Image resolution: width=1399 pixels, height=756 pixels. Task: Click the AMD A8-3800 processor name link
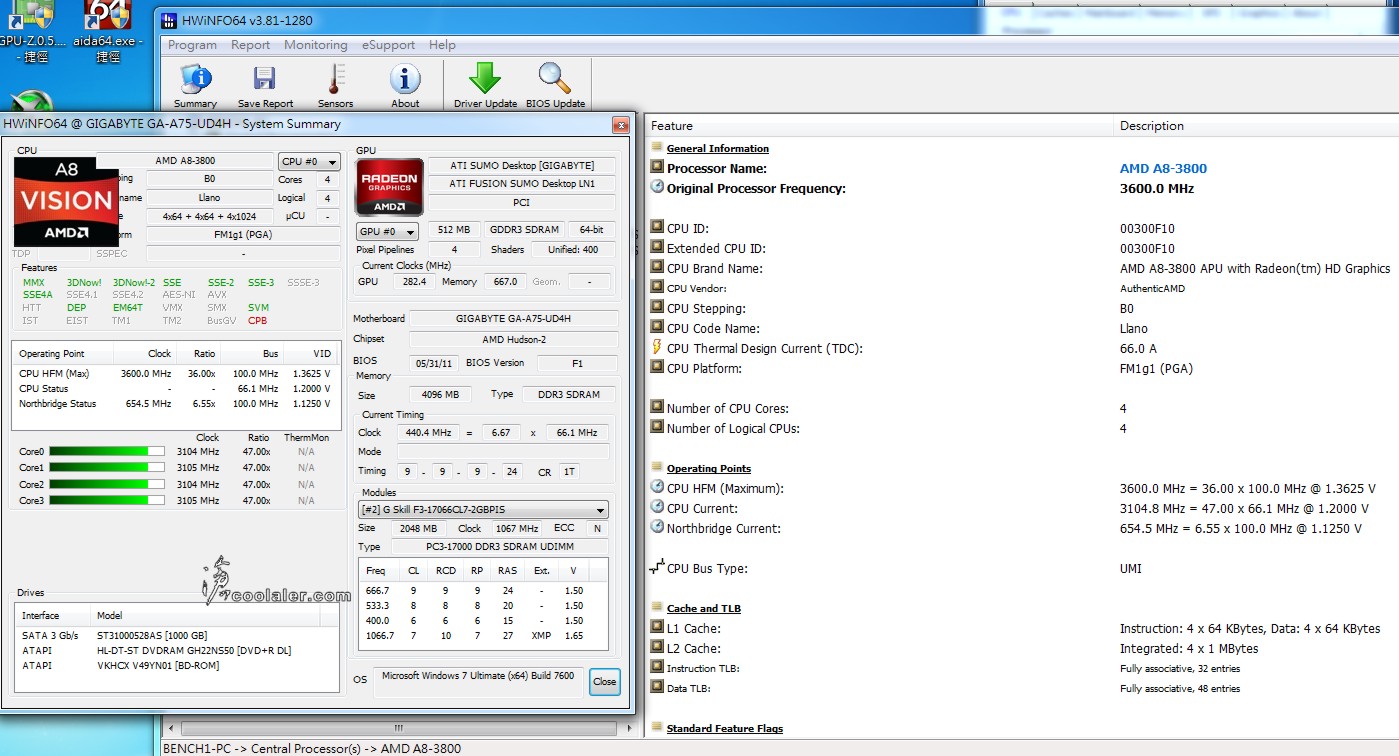[1163, 168]
